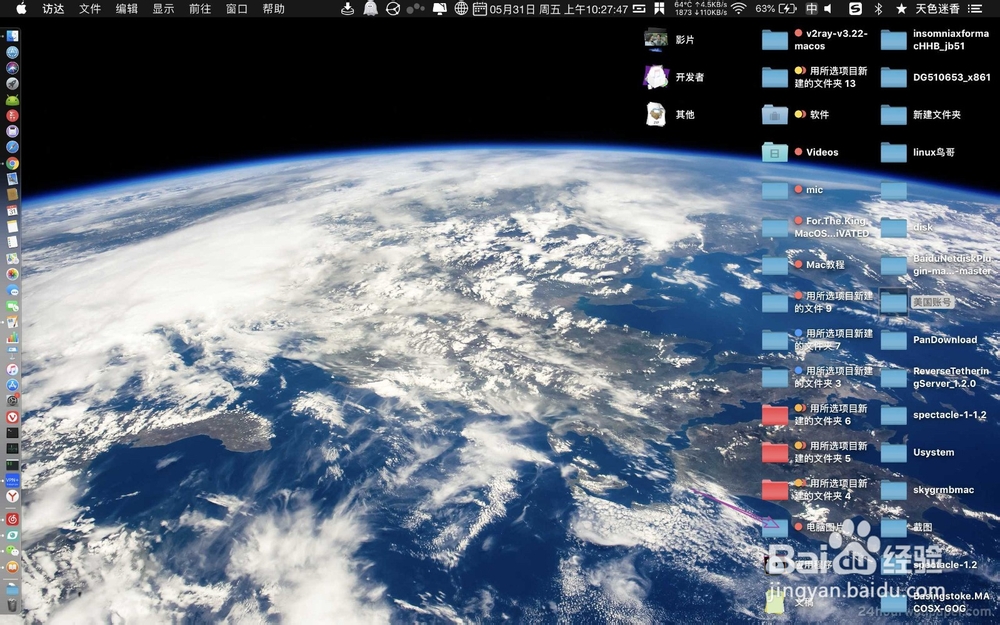
Task: Open the notification center list icon
Action: pos(974,8)
